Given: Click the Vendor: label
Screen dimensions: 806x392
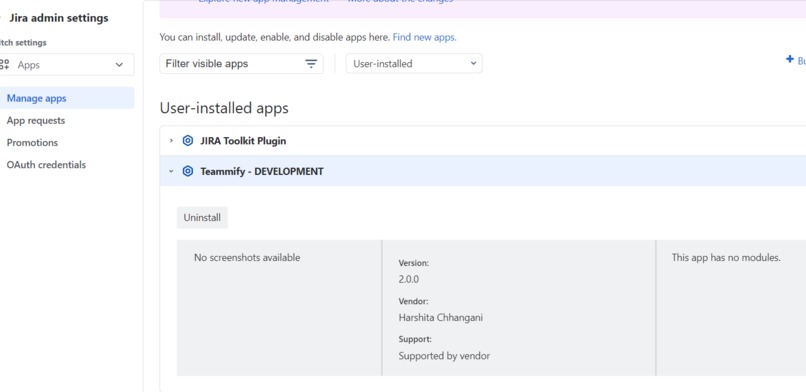Looking at the screenshot, I should click(413, 301).
